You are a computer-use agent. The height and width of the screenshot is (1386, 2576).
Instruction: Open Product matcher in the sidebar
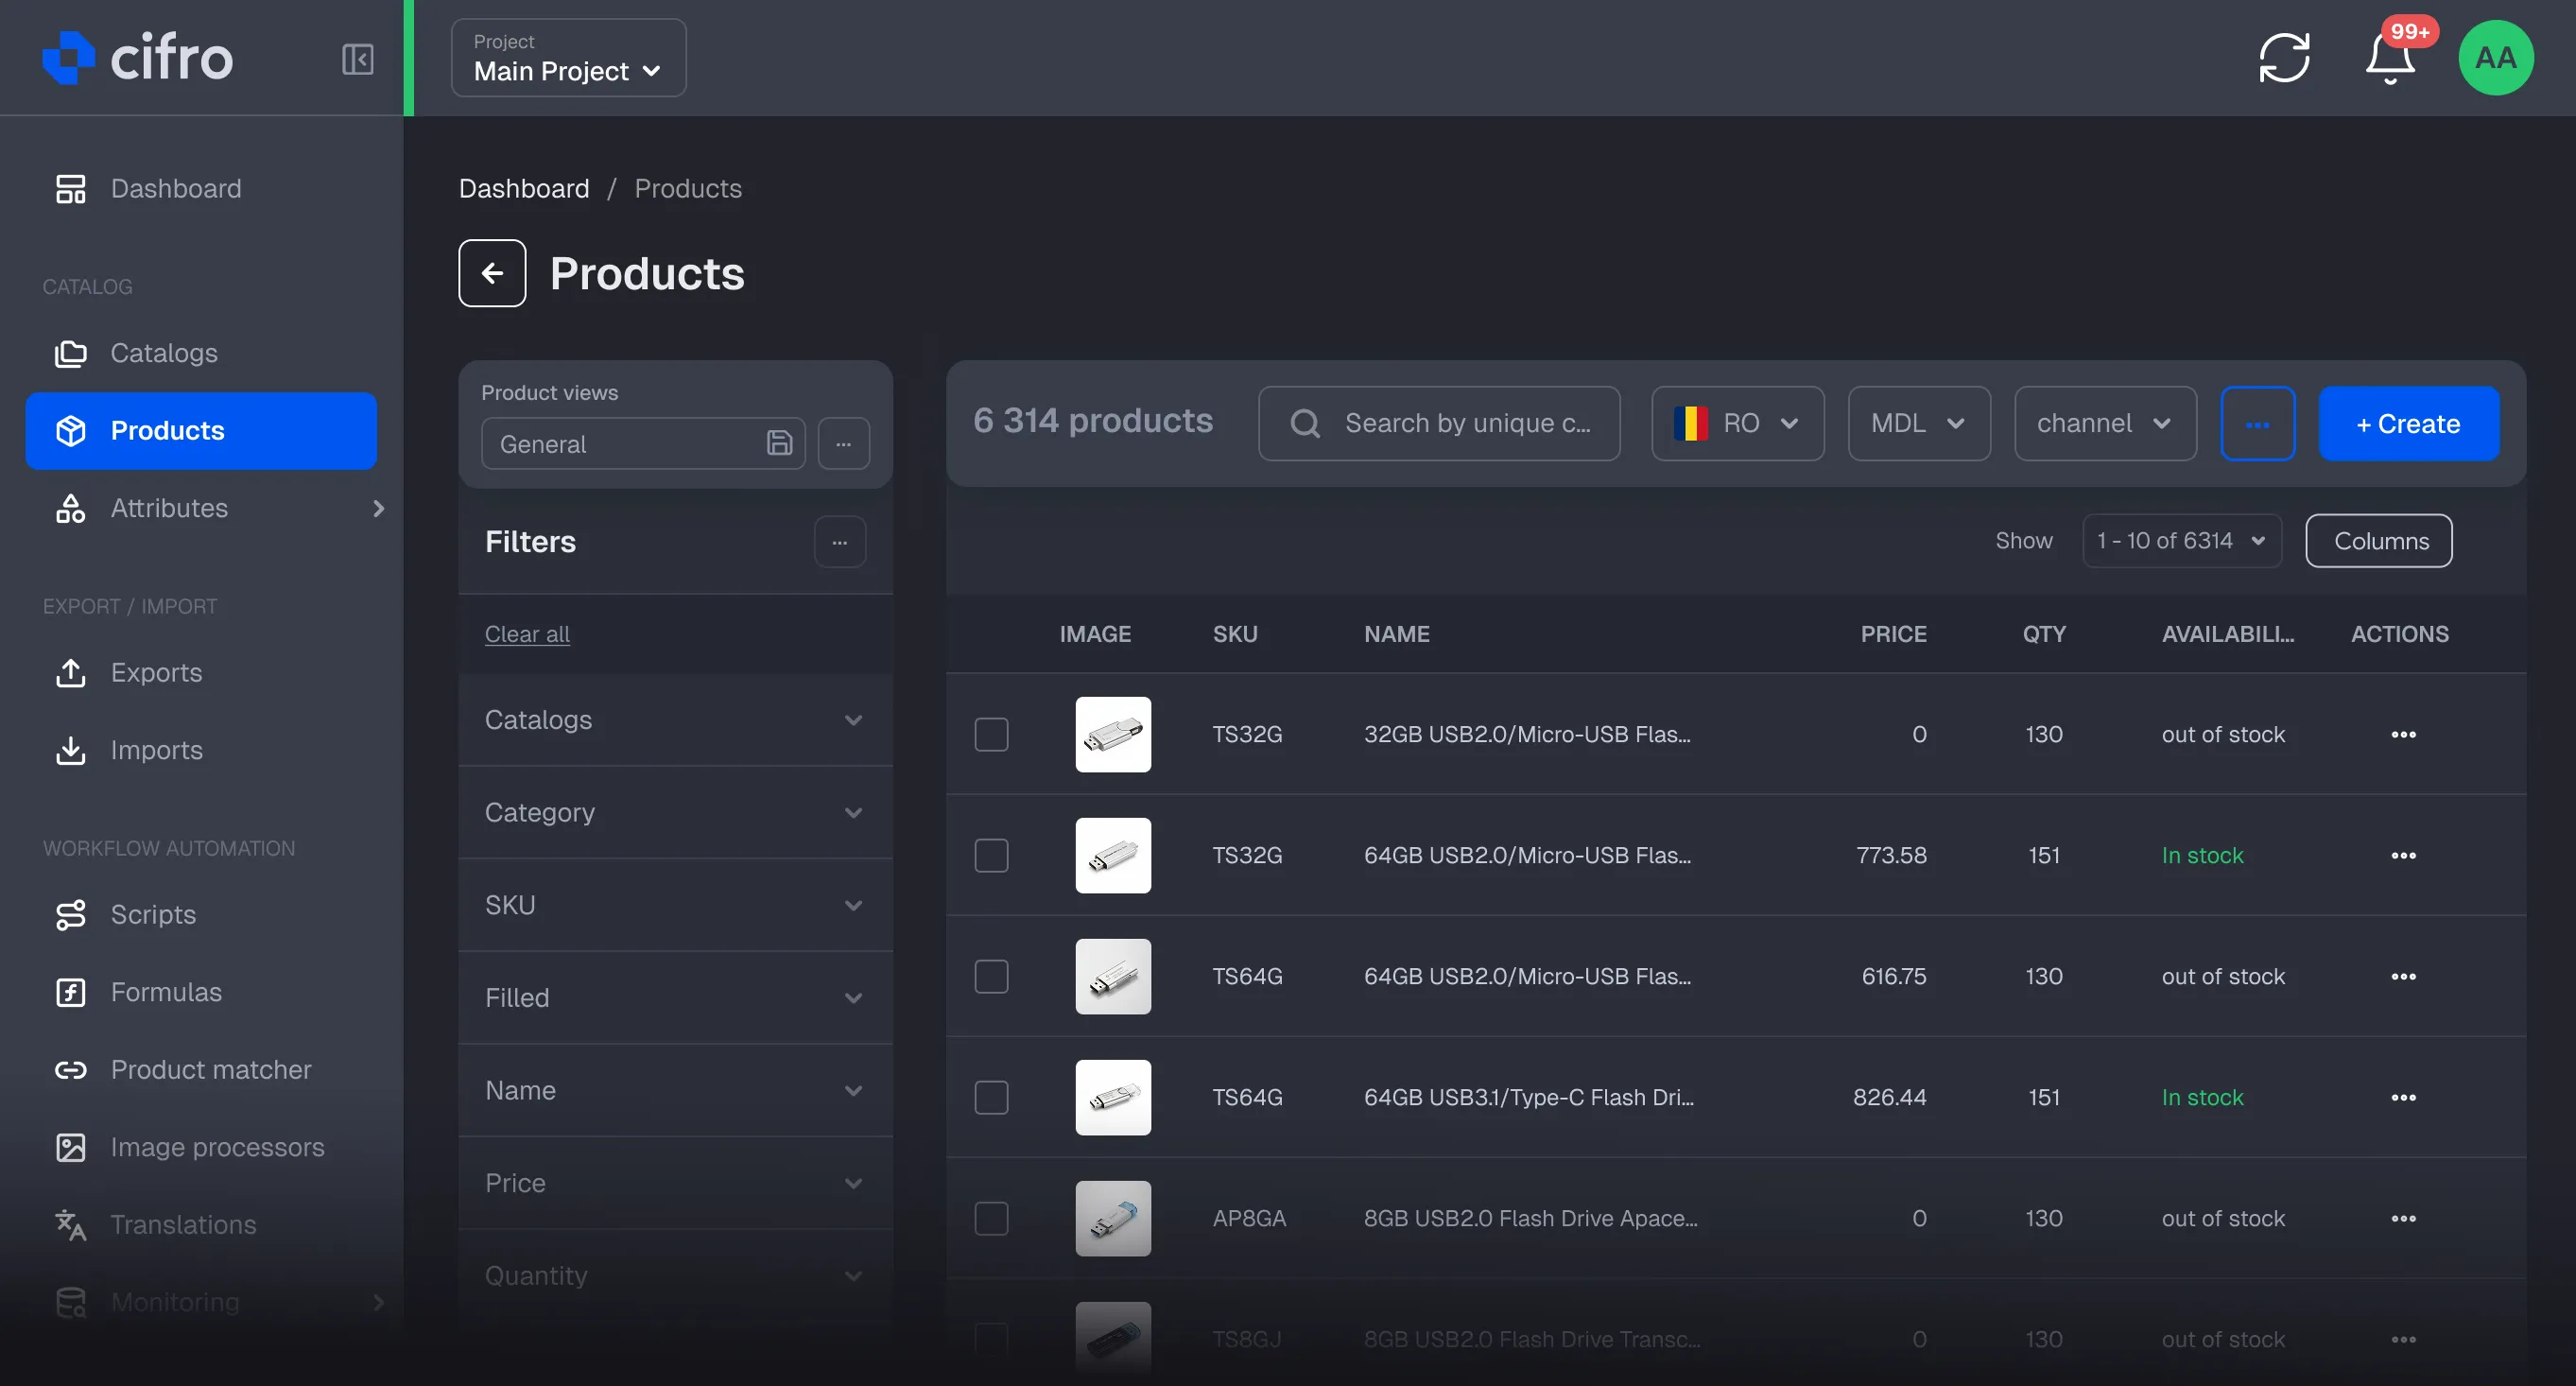coord(201,1069)
